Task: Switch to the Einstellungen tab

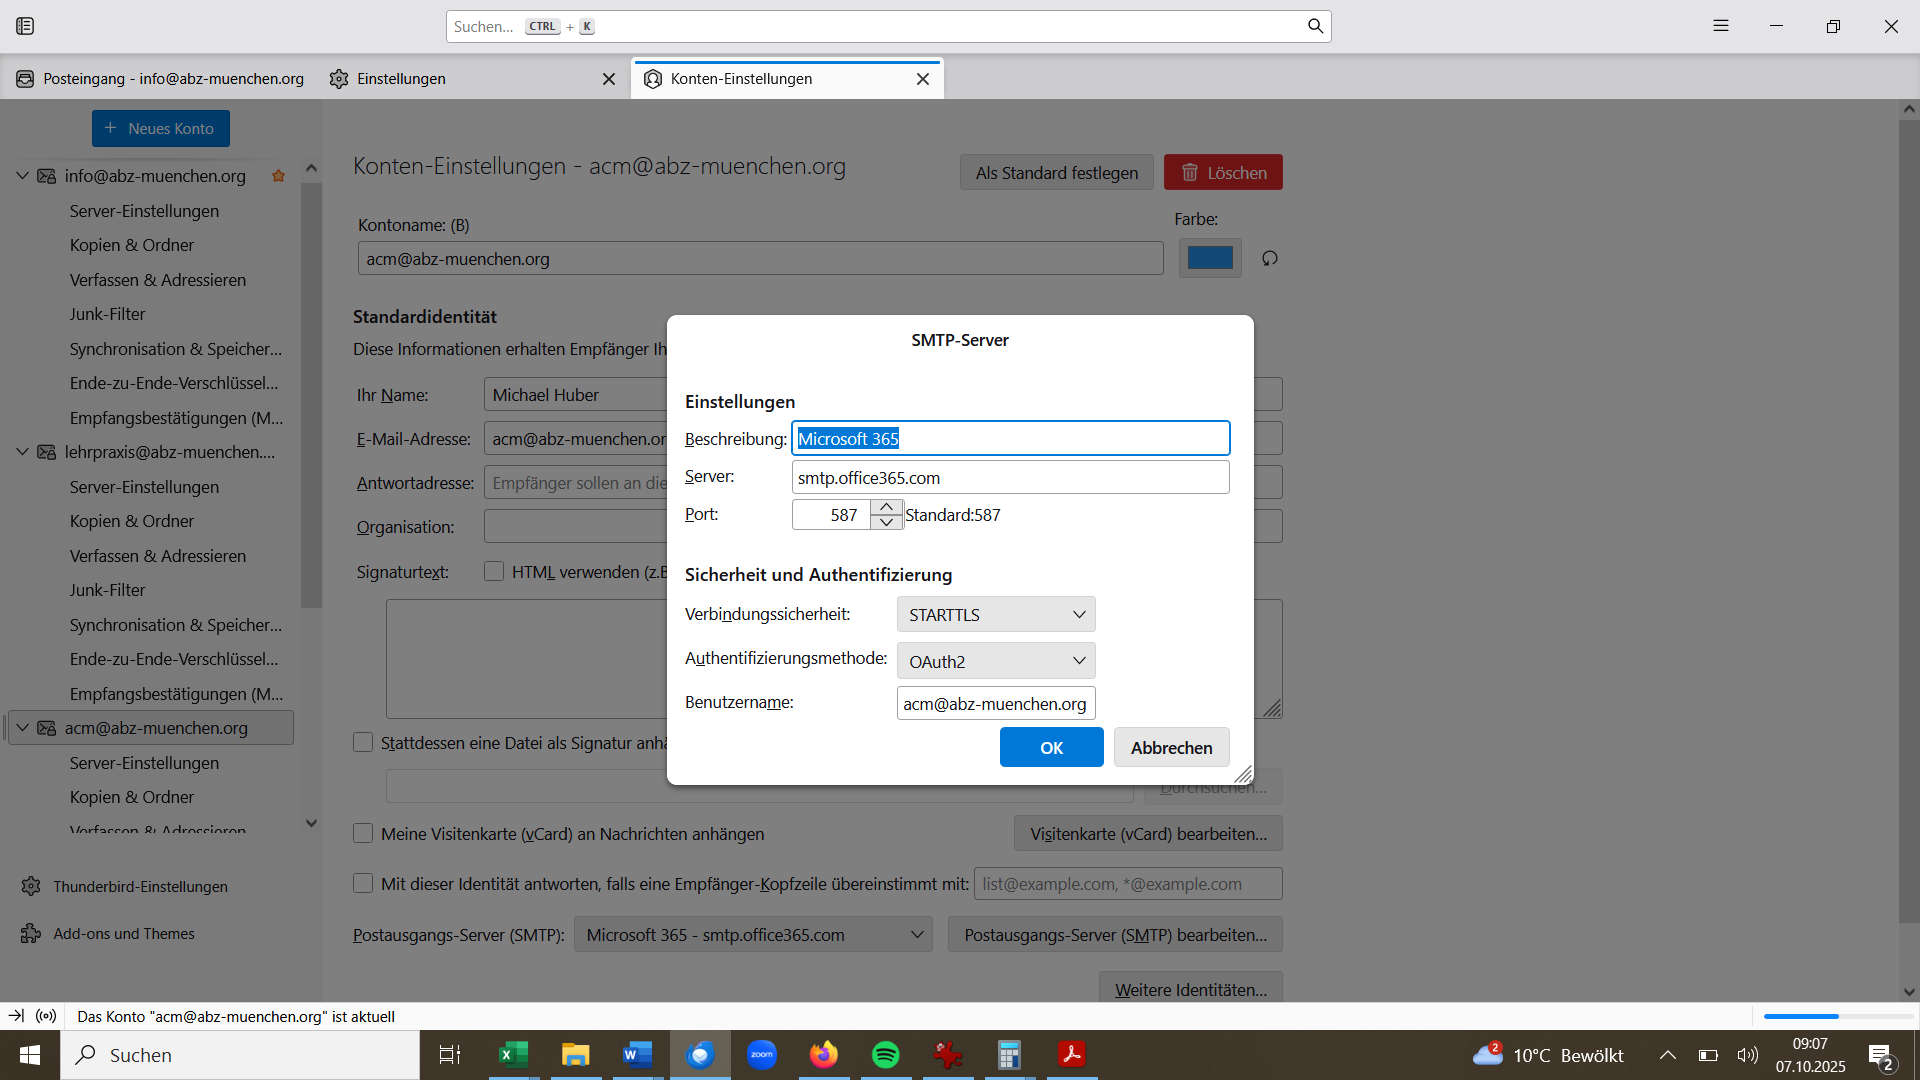Action: [x=401, y=79]
